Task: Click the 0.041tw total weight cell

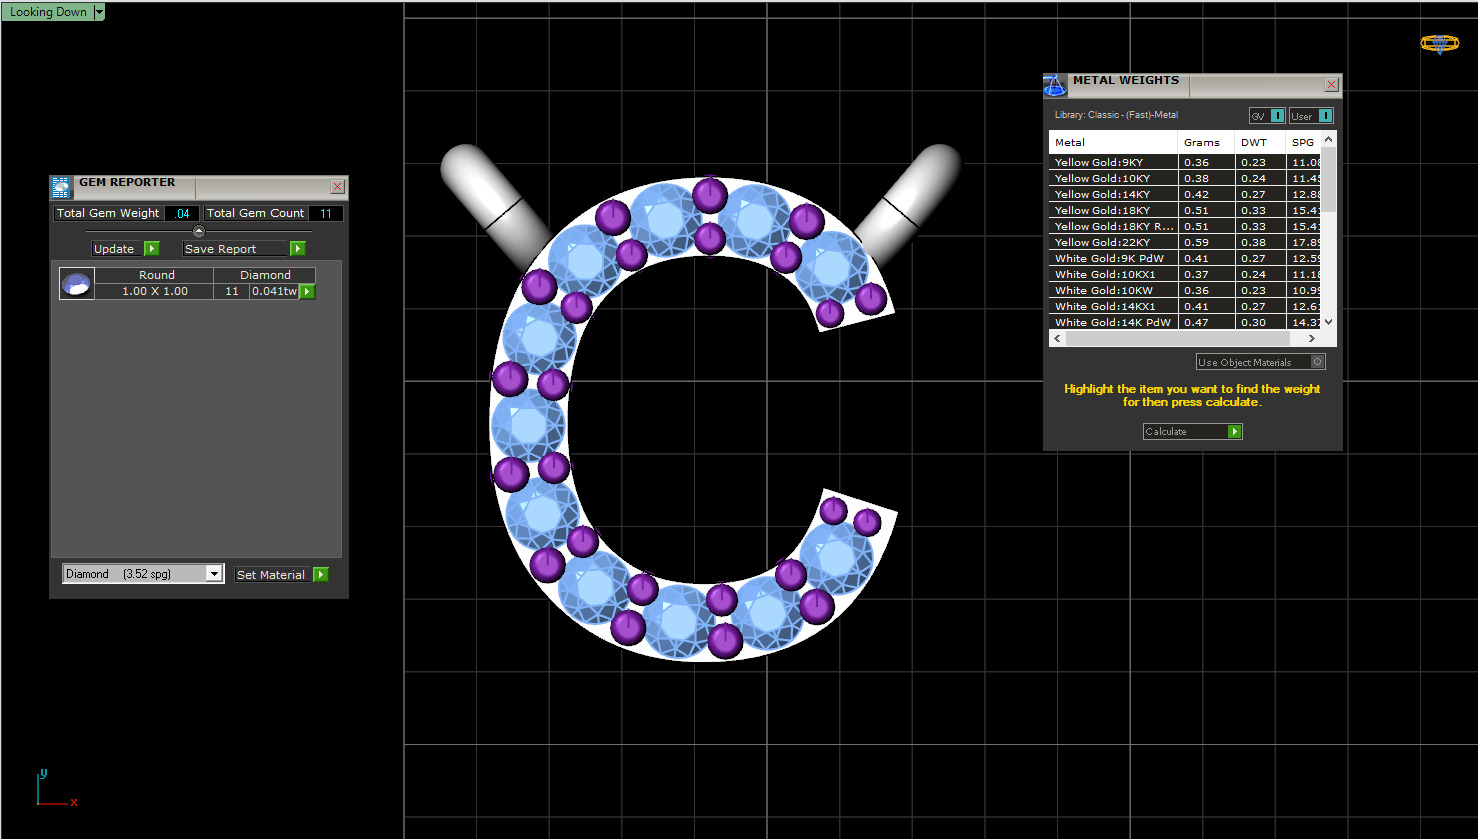Action: [x=274, y=291]
